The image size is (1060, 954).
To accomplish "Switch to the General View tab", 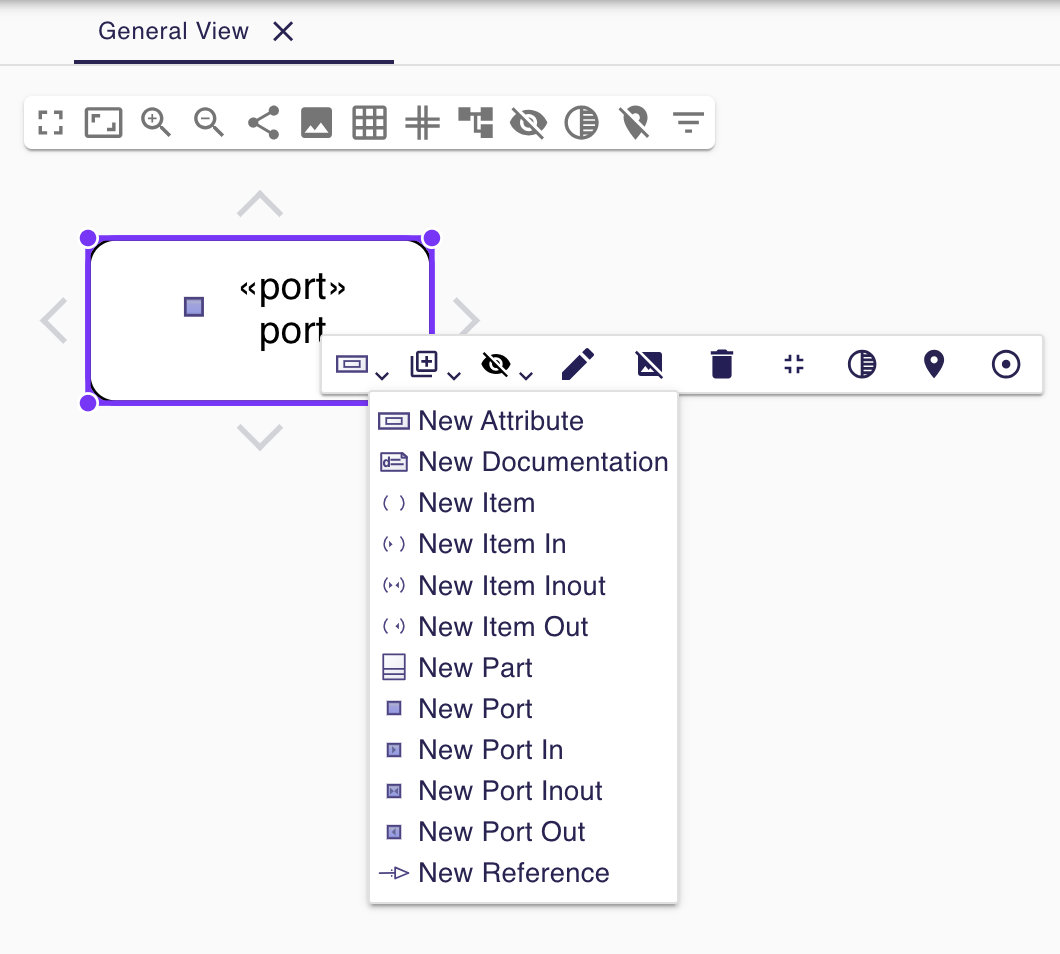I will pyautogui.click(x=172, y=31).
